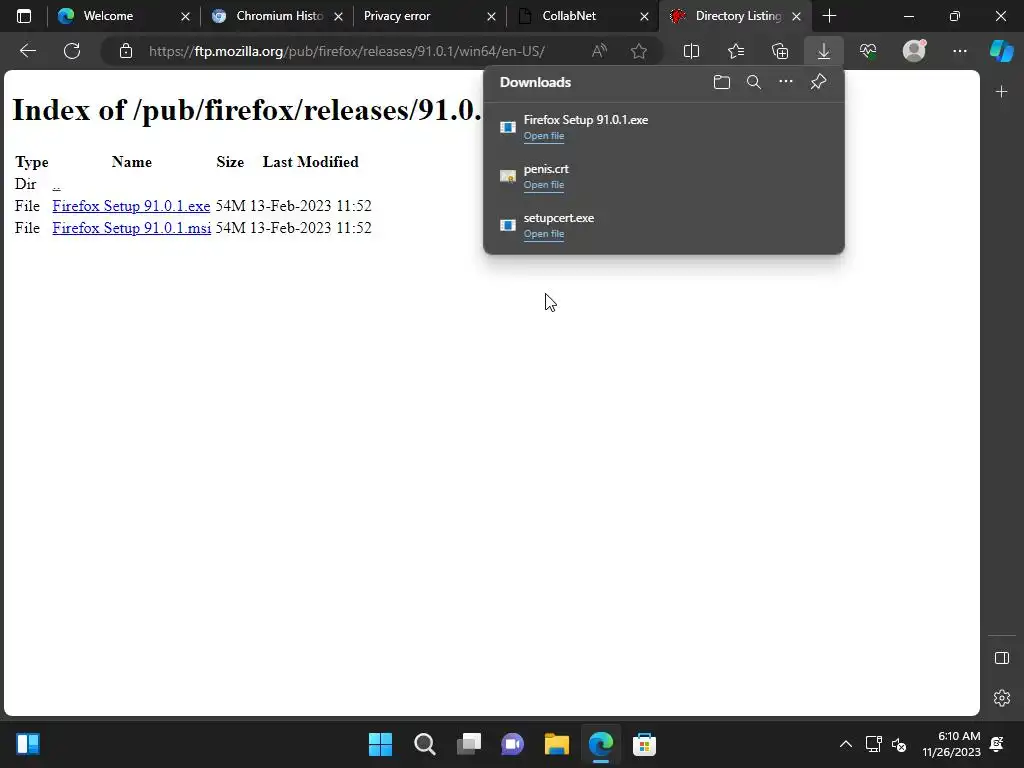Open file for setupcert.exe download
The image size is (1024, 768).
tap(543, 234)
